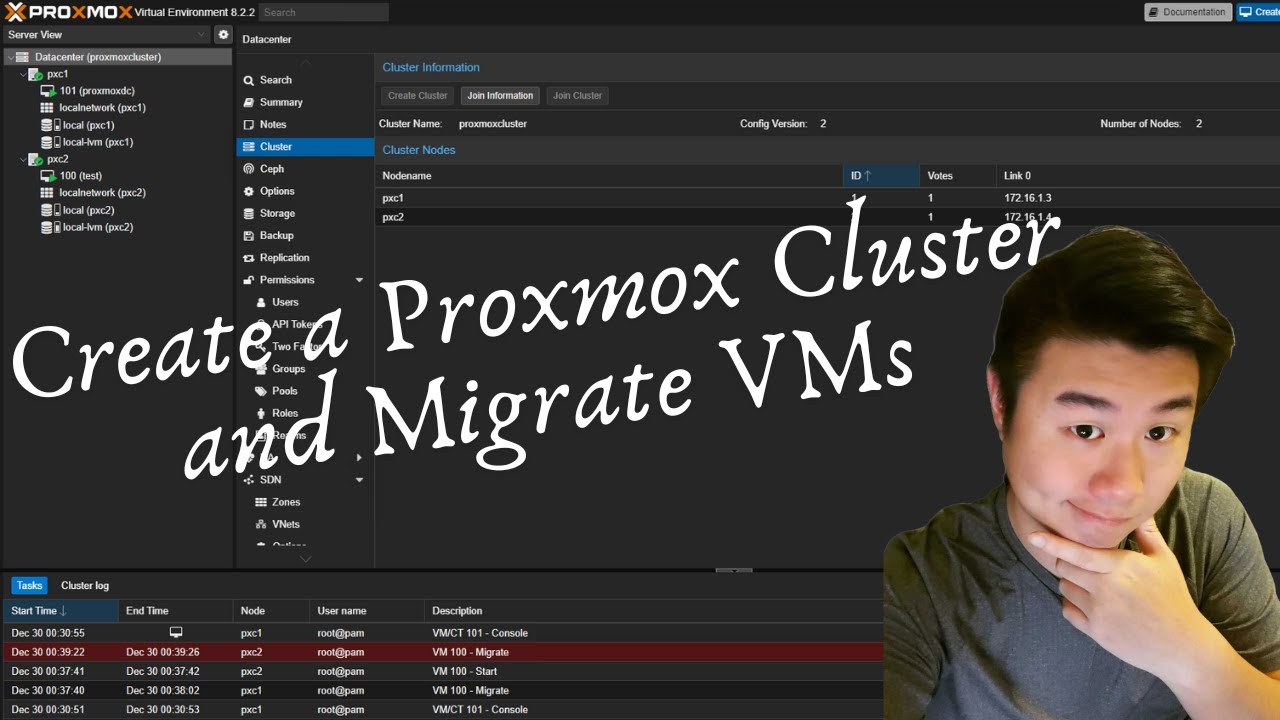The image size is (1280, 720).
Task: Click the SDN network icon
Action: [x=250, y=480]
